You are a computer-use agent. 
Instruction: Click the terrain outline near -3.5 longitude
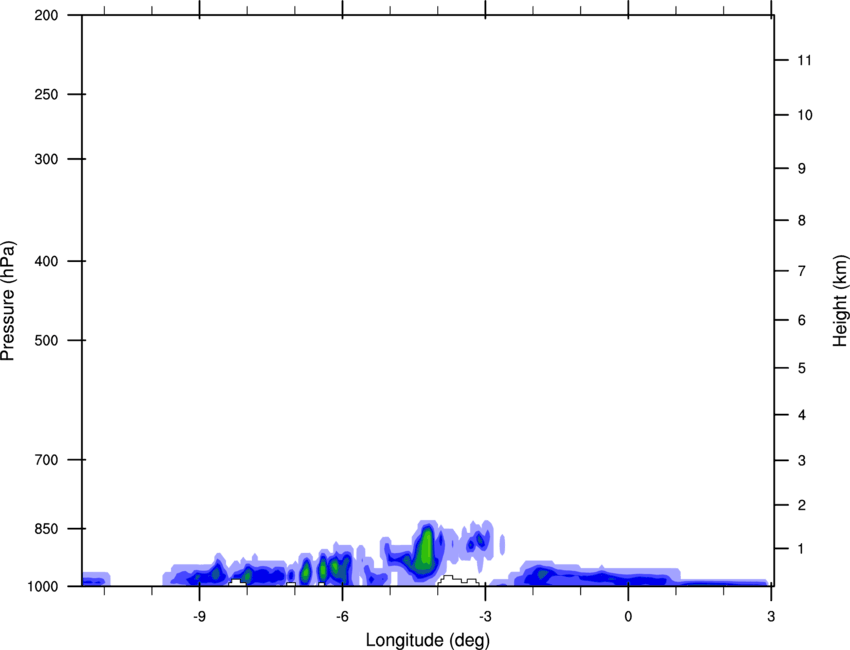coord(459,581)
